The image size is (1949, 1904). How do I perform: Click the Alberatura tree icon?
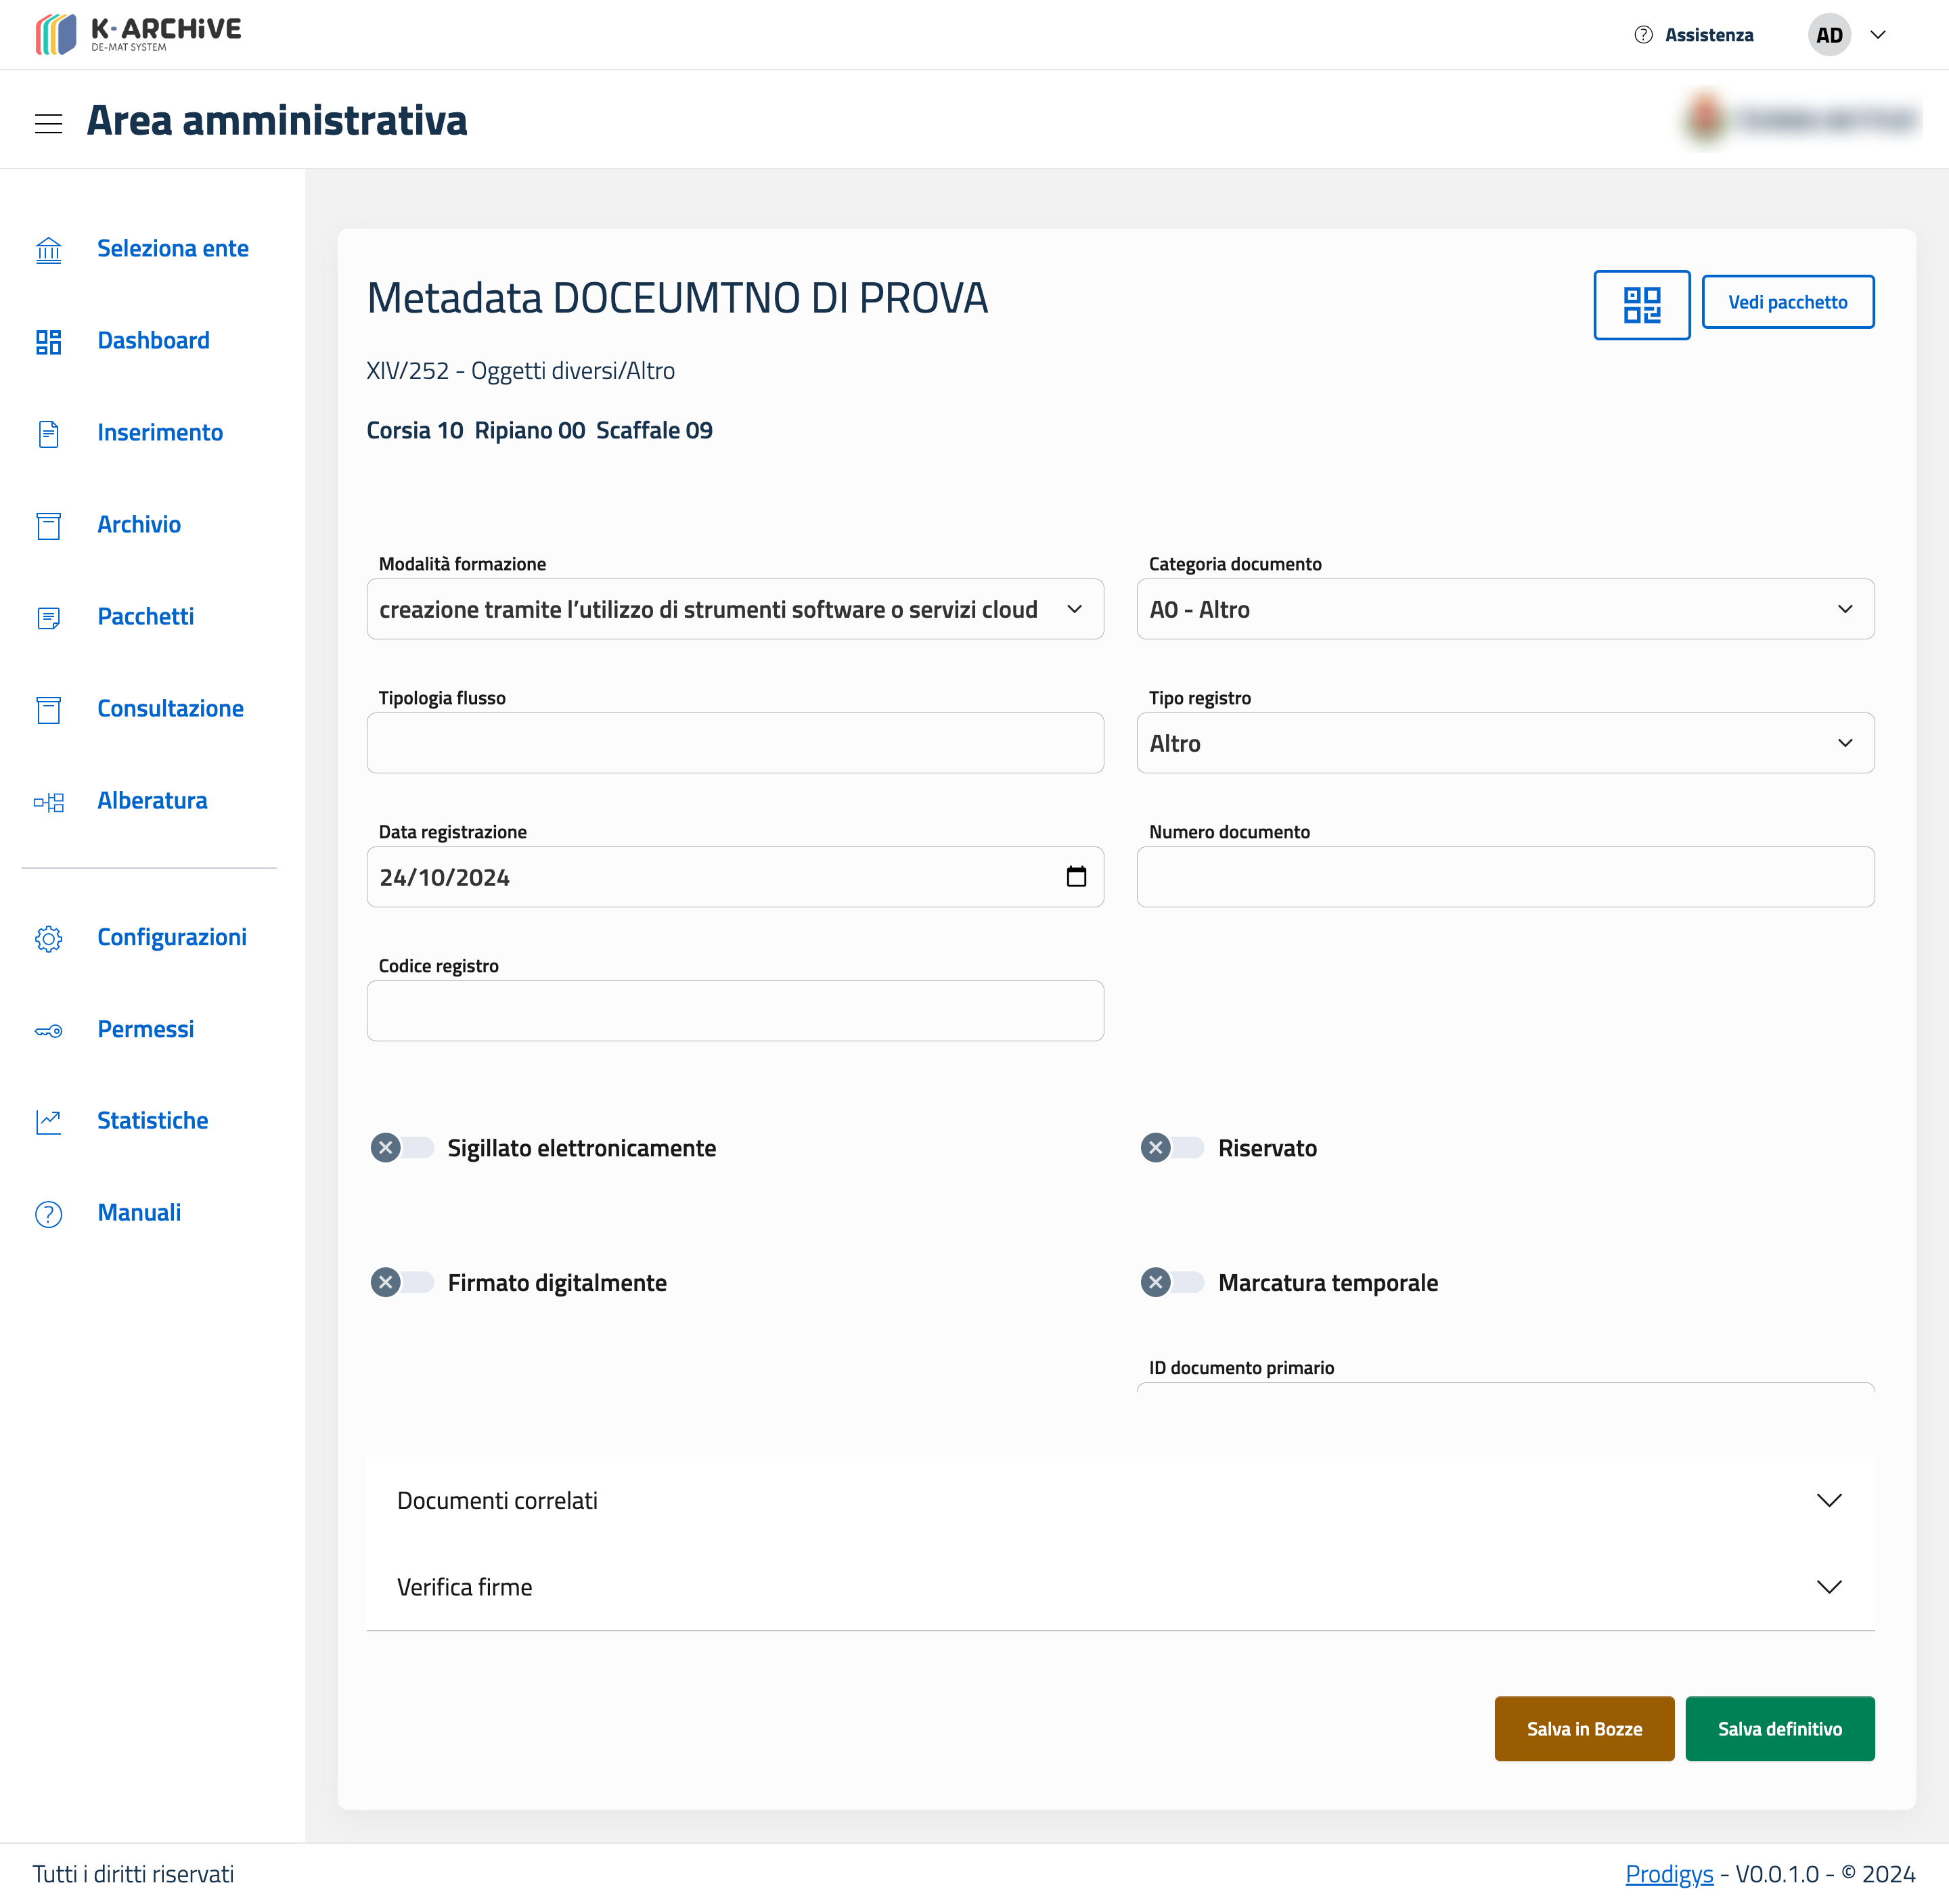coord(48,802)
